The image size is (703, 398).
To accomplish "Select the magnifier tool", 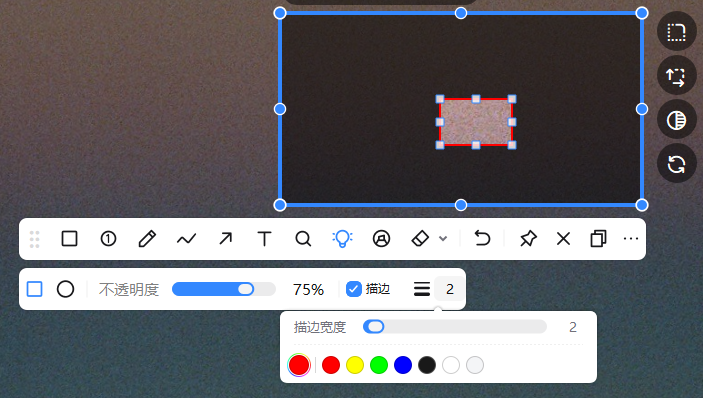I will tap(303, 239).
